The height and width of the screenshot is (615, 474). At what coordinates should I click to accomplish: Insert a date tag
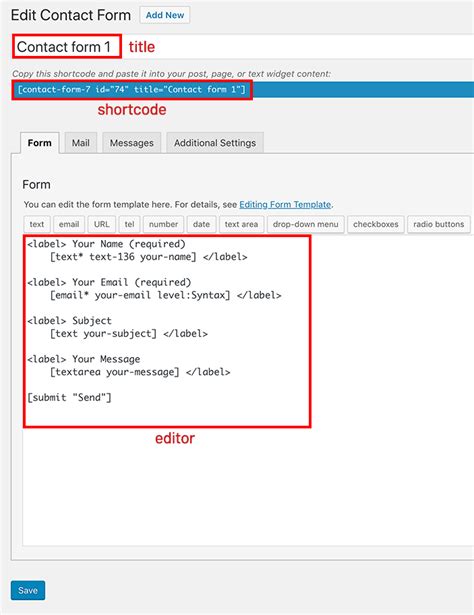tap(202, 224)
